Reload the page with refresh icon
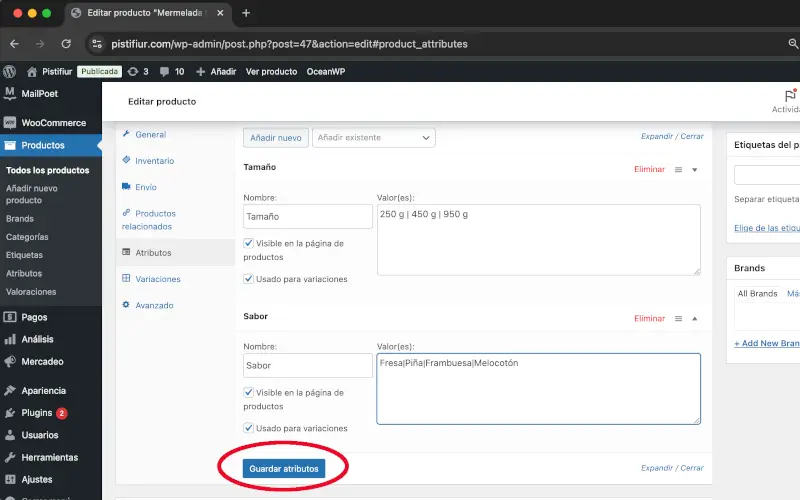800x500 pixels. tap(66, 44)
